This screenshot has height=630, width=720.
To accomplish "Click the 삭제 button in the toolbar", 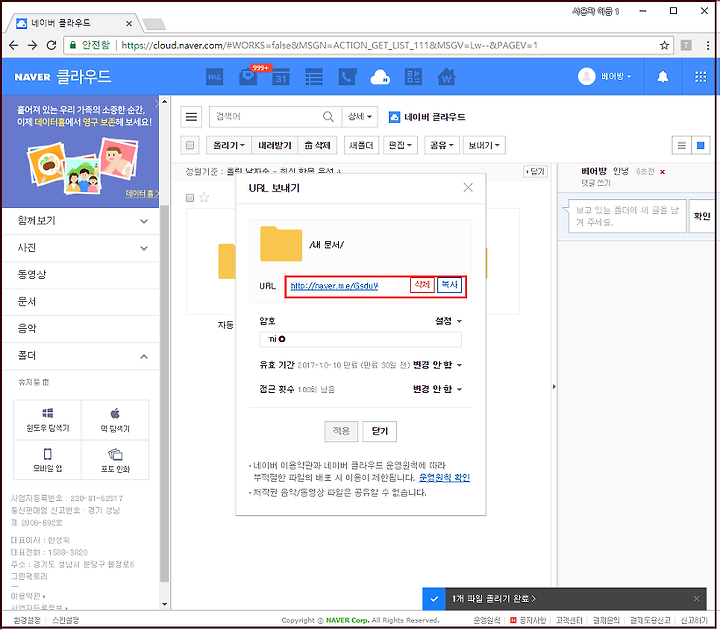I will coord(317,145).
